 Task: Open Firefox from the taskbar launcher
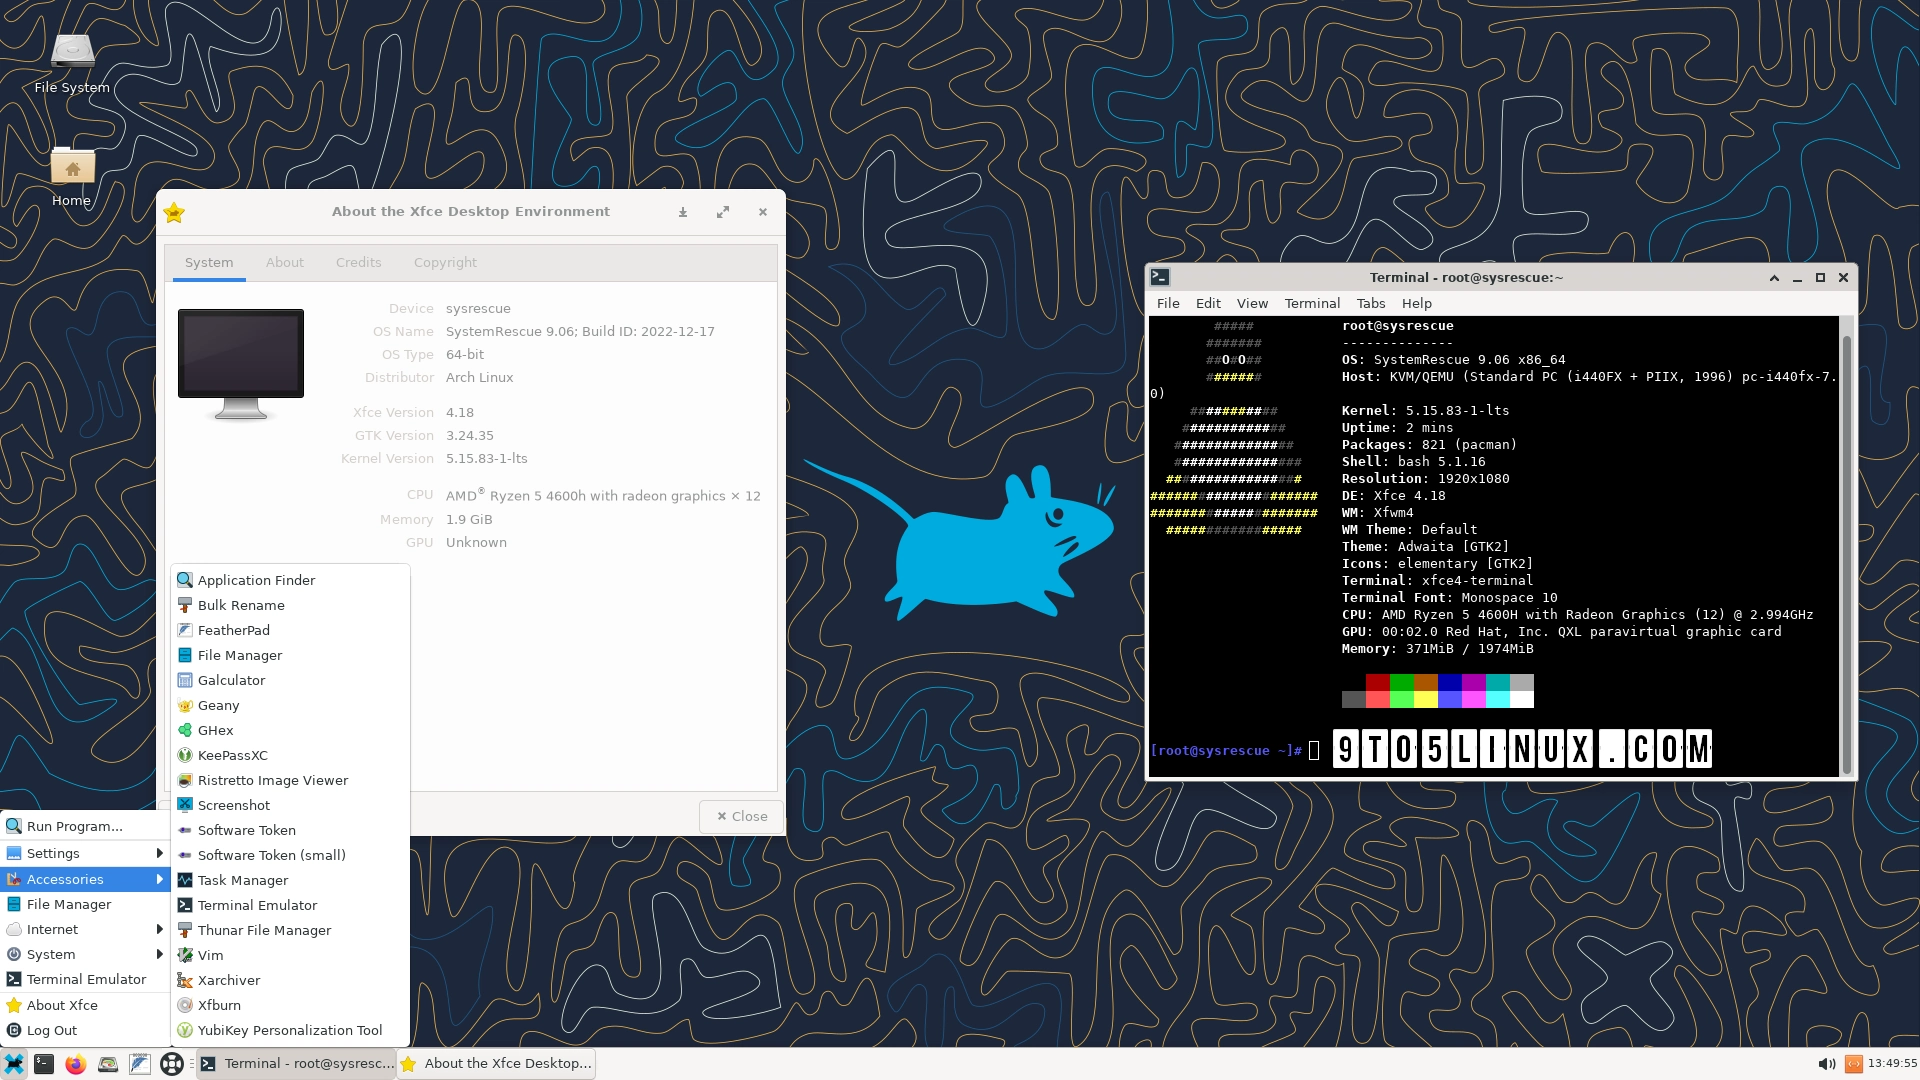(75, 1064)
